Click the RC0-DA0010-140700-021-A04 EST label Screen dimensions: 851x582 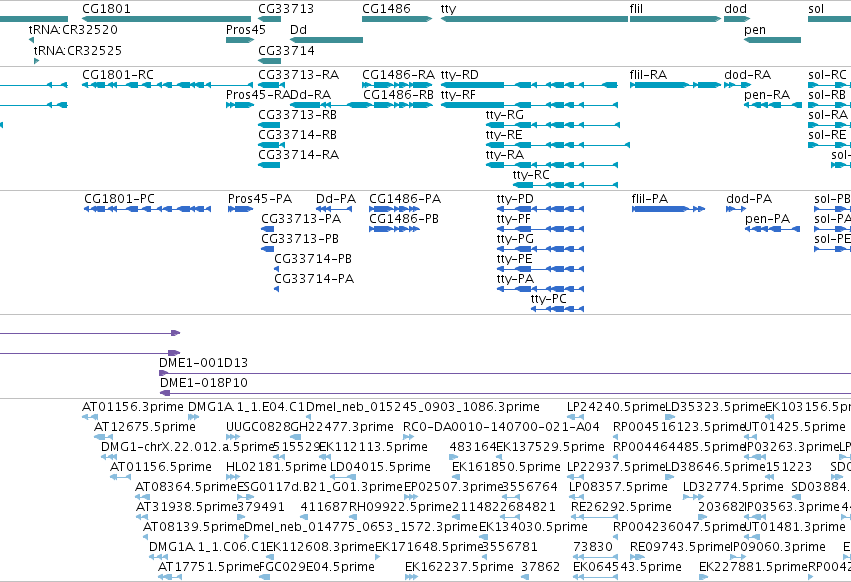(501, 427)
